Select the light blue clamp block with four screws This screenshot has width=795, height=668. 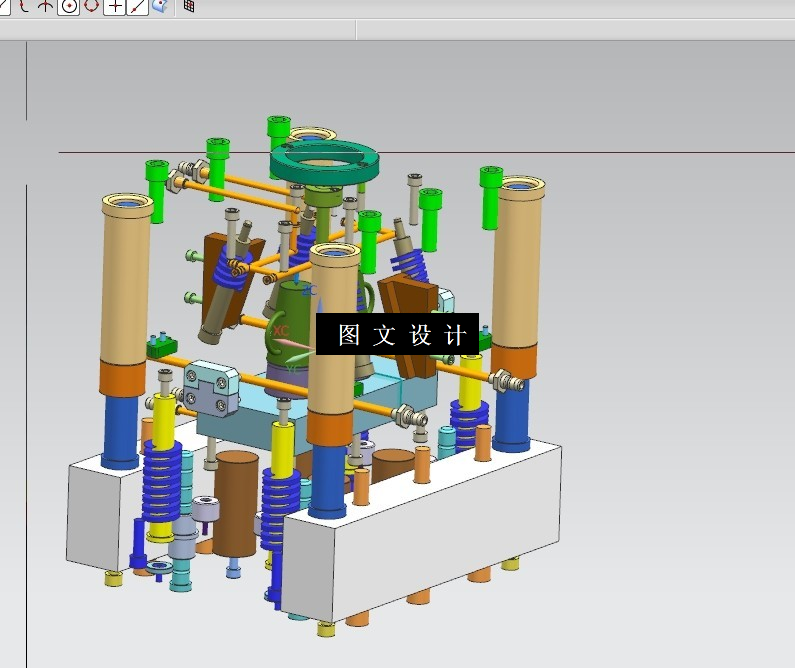211,388
